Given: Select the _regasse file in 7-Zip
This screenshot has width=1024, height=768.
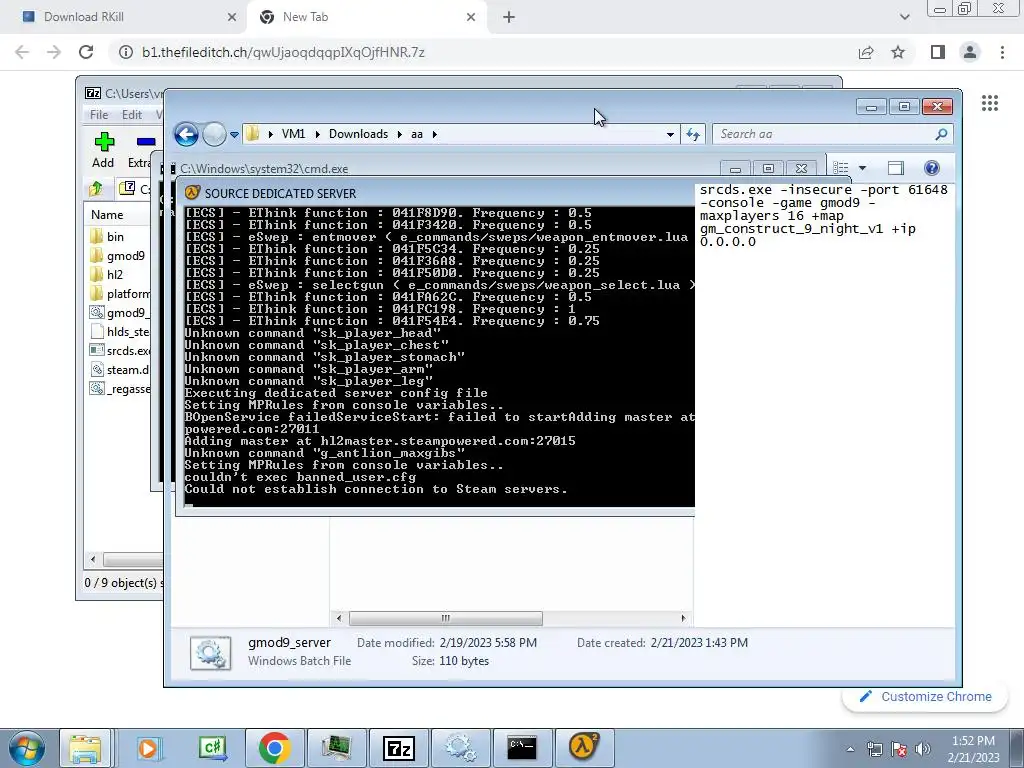Looking at the screenshot, I should (120, 389).
